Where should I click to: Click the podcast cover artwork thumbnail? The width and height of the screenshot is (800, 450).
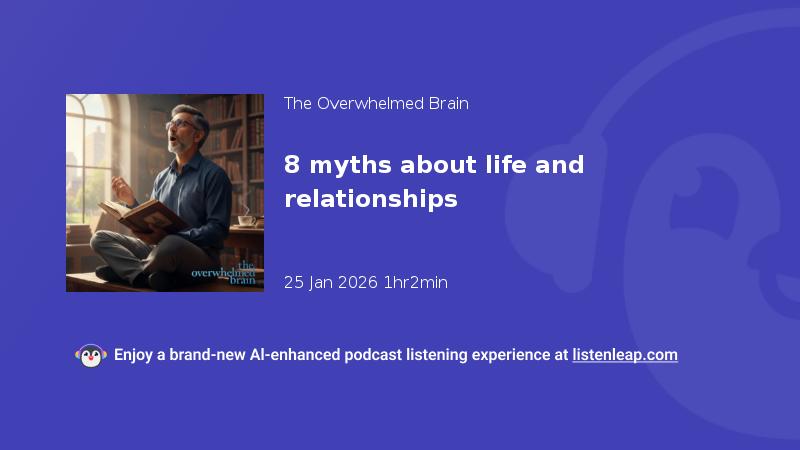pos(165,193)
